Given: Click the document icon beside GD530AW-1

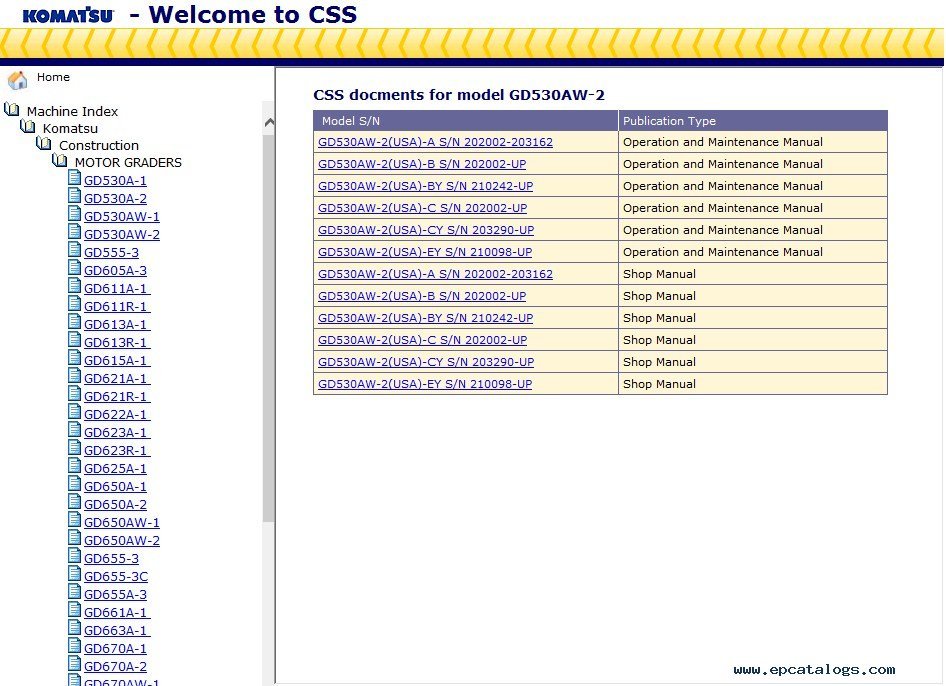Looking at the screenshot, I should (74, 214).
